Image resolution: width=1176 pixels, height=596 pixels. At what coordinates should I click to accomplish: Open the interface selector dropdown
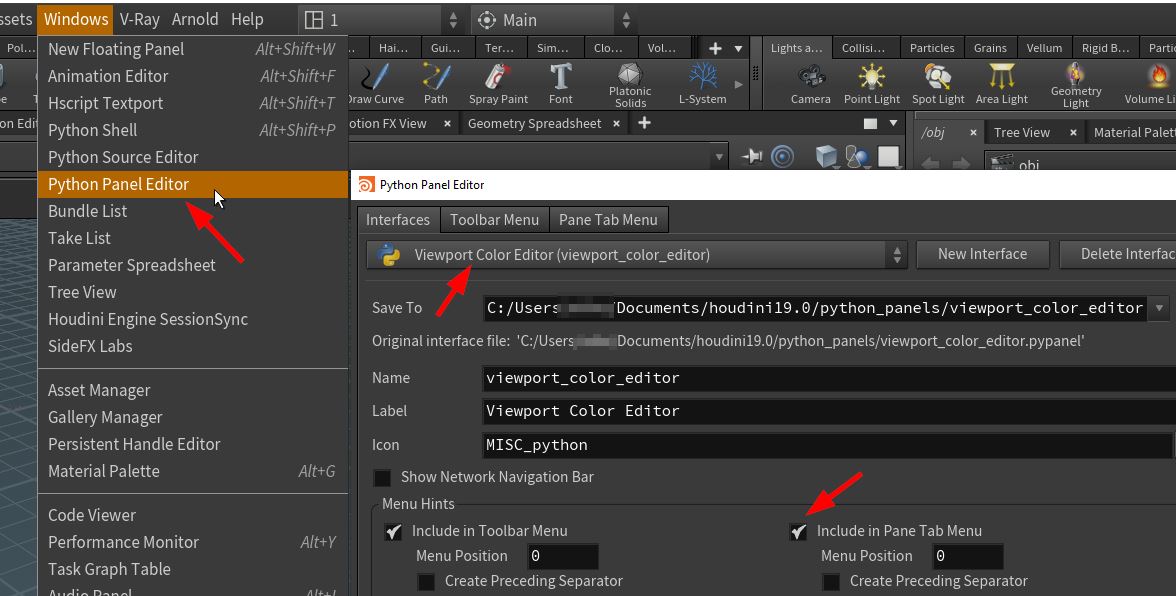(637, 255)
